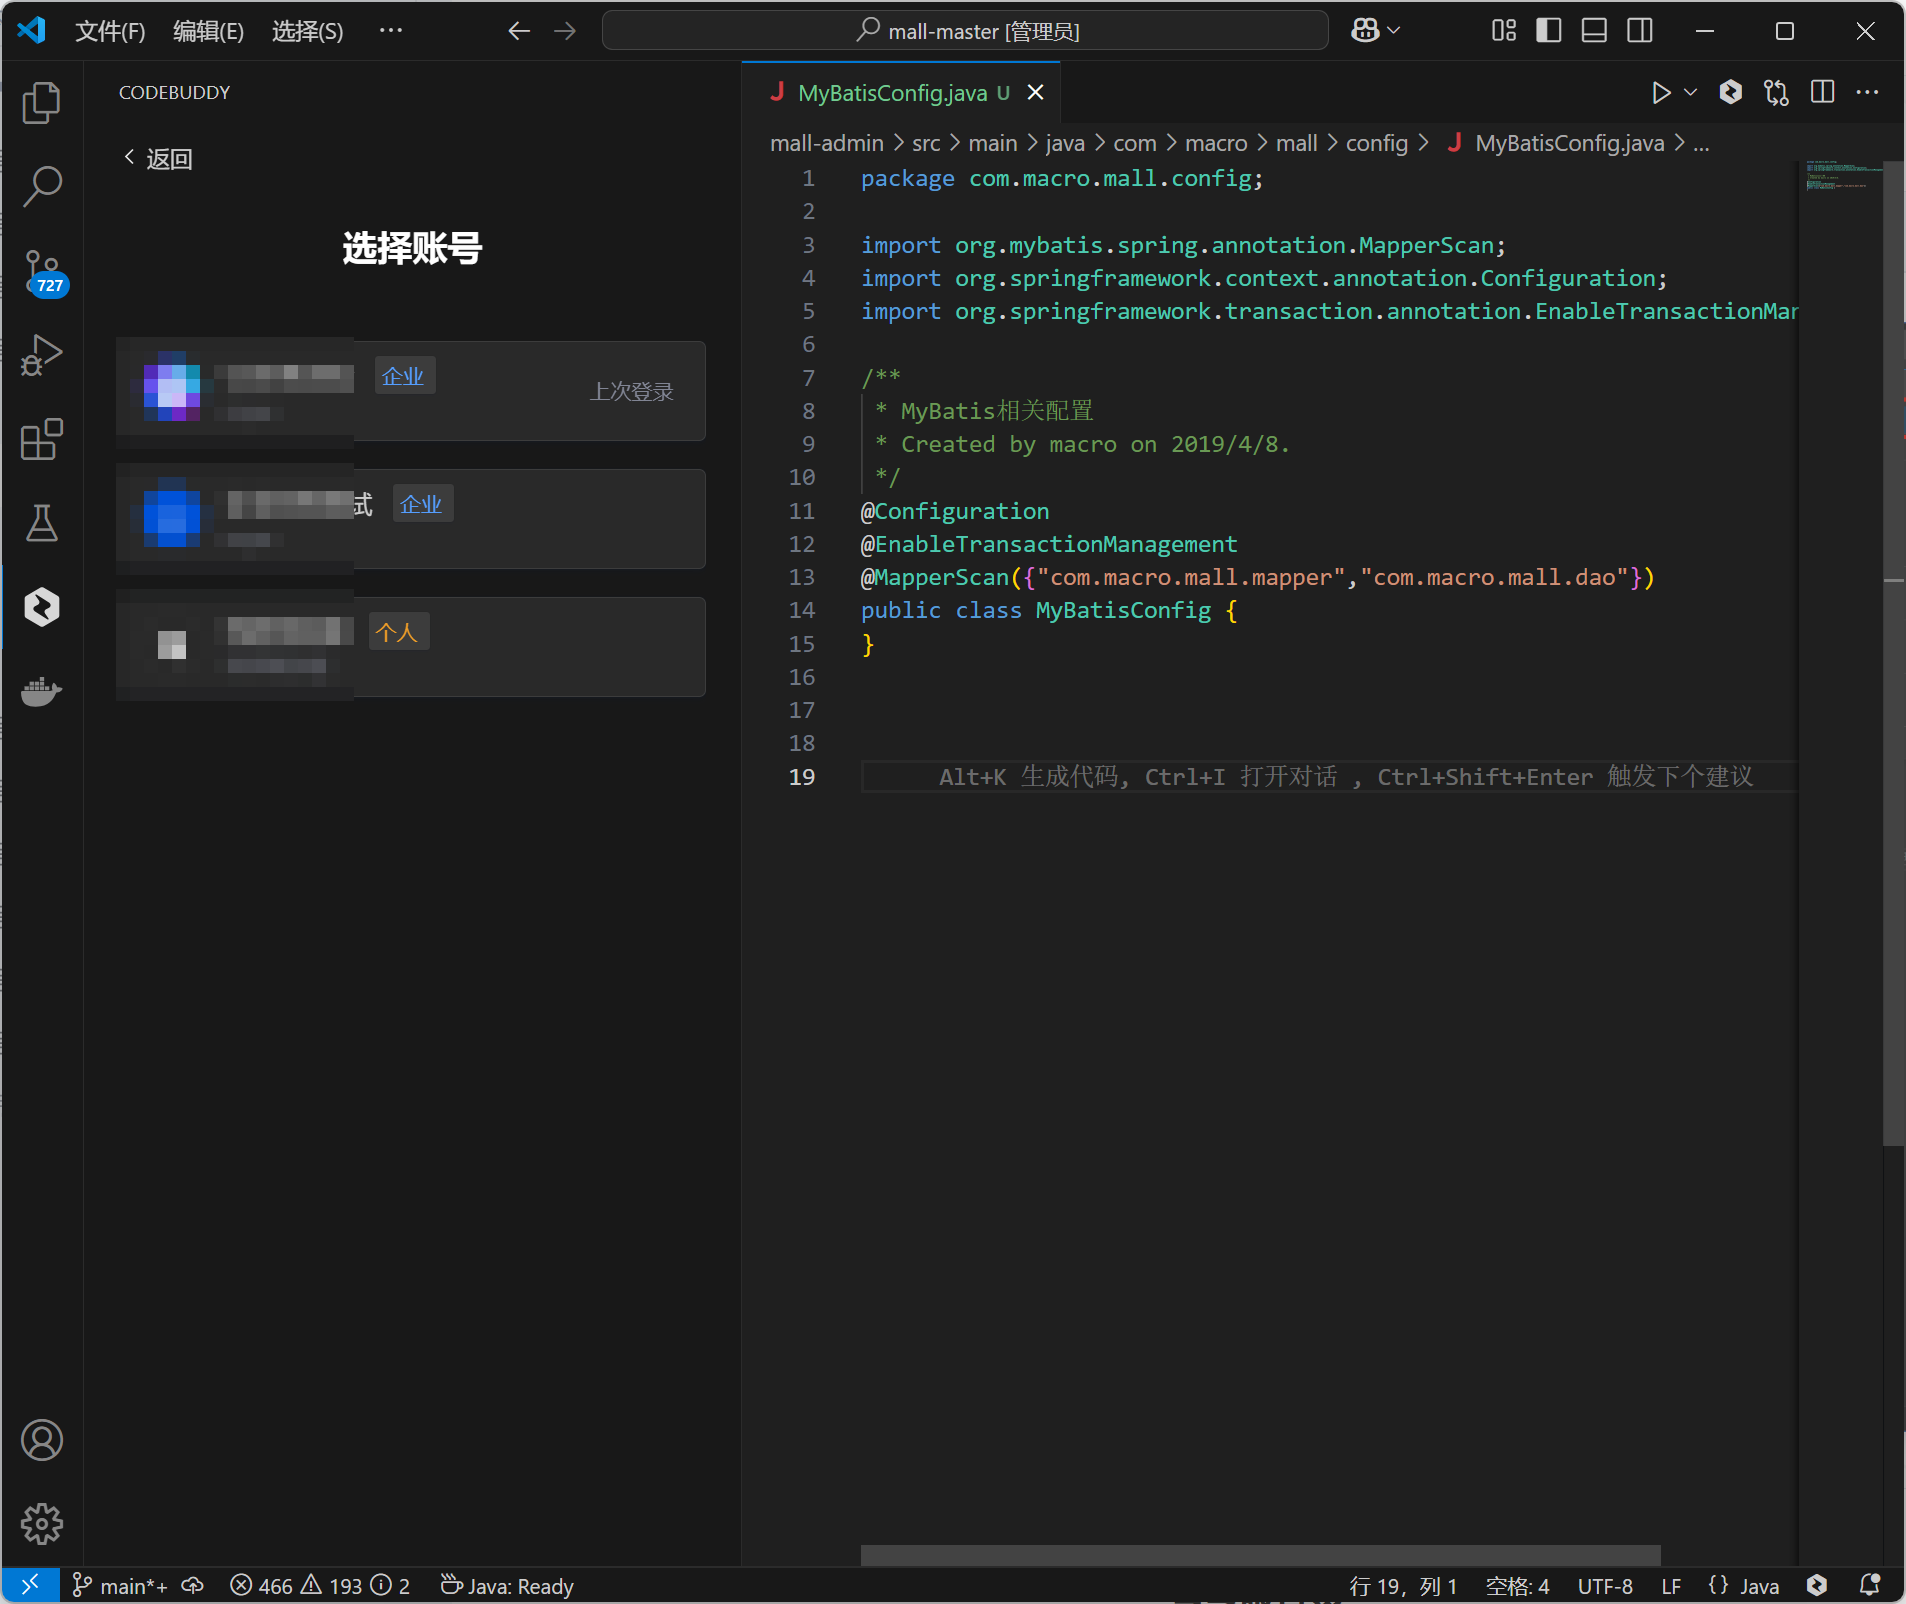
Task: Open the config breadcrumb dropdown
Action: point(1380,143)
